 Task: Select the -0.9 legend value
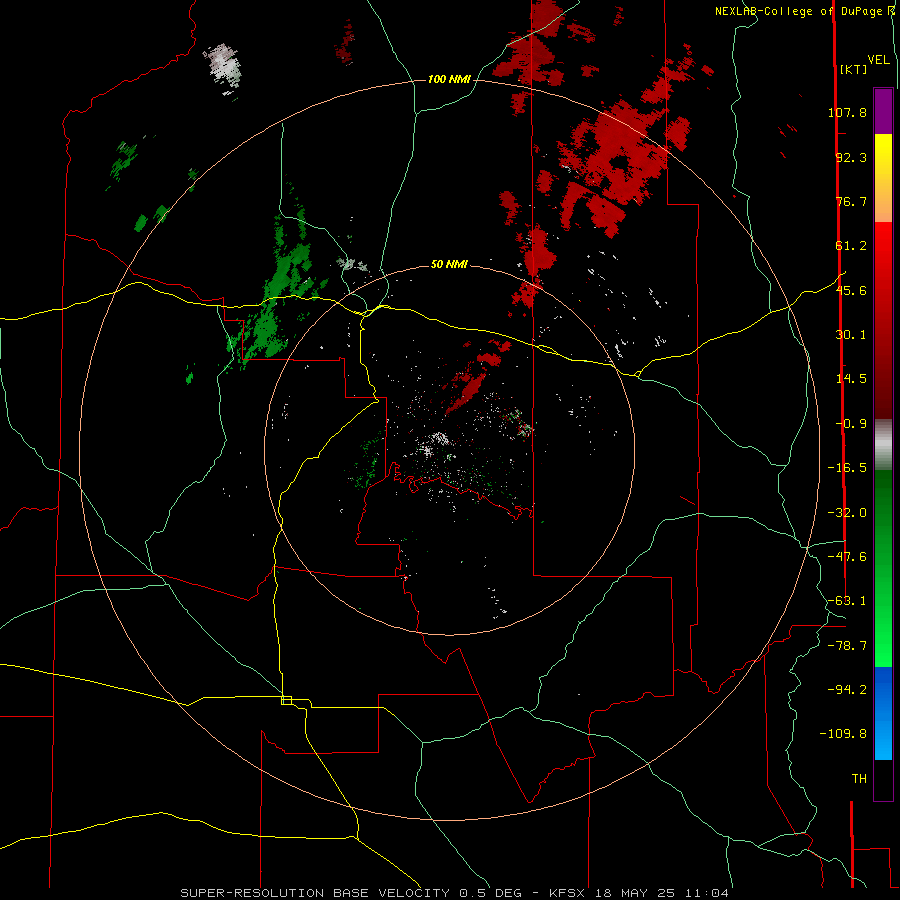851,424
